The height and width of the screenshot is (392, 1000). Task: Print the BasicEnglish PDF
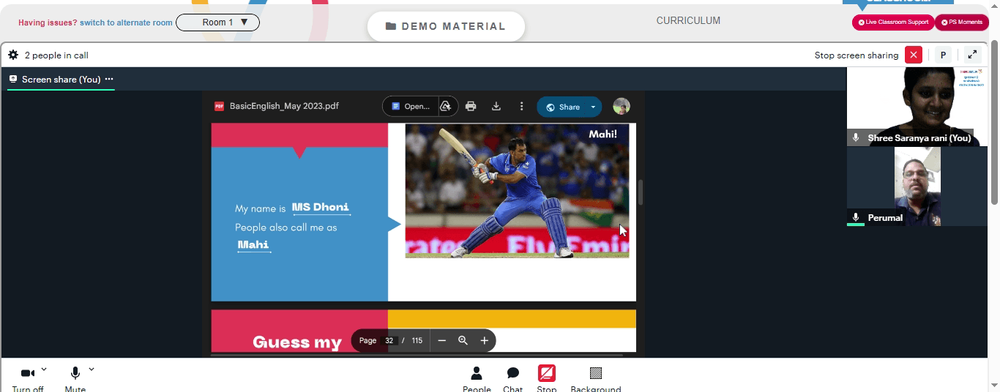471,106
